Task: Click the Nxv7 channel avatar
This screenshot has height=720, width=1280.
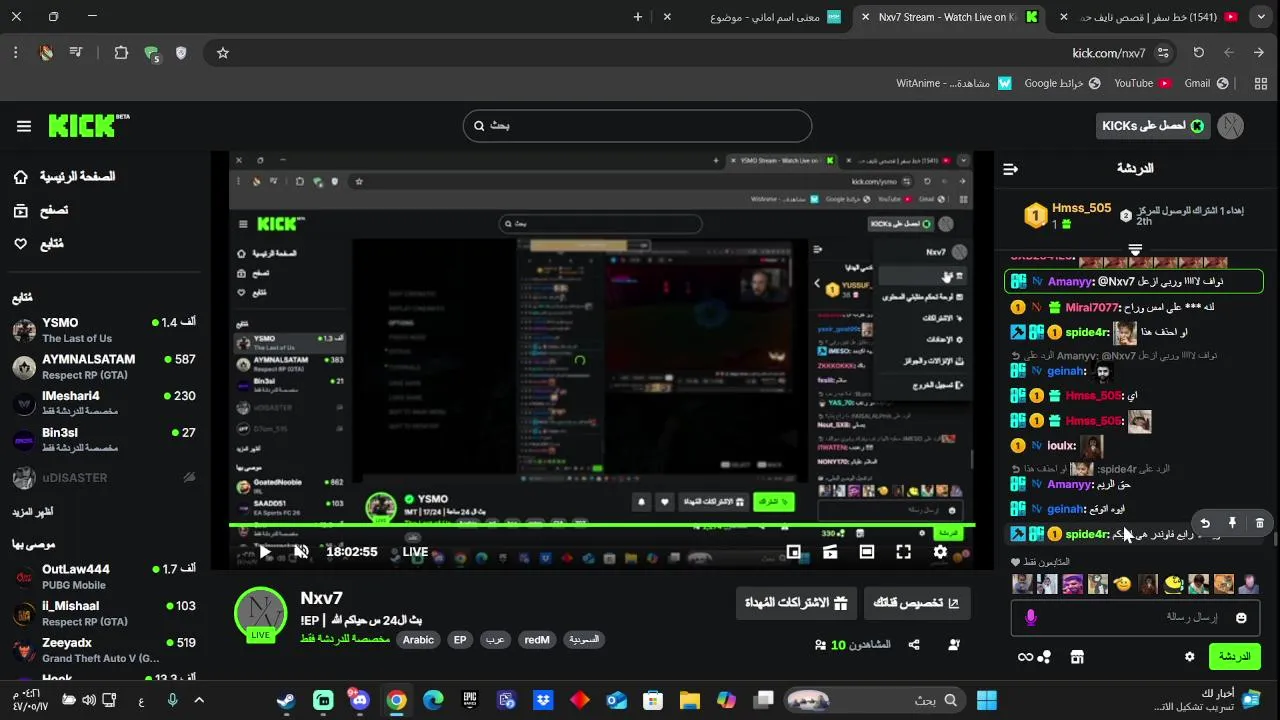Action: tap(261, 613)
